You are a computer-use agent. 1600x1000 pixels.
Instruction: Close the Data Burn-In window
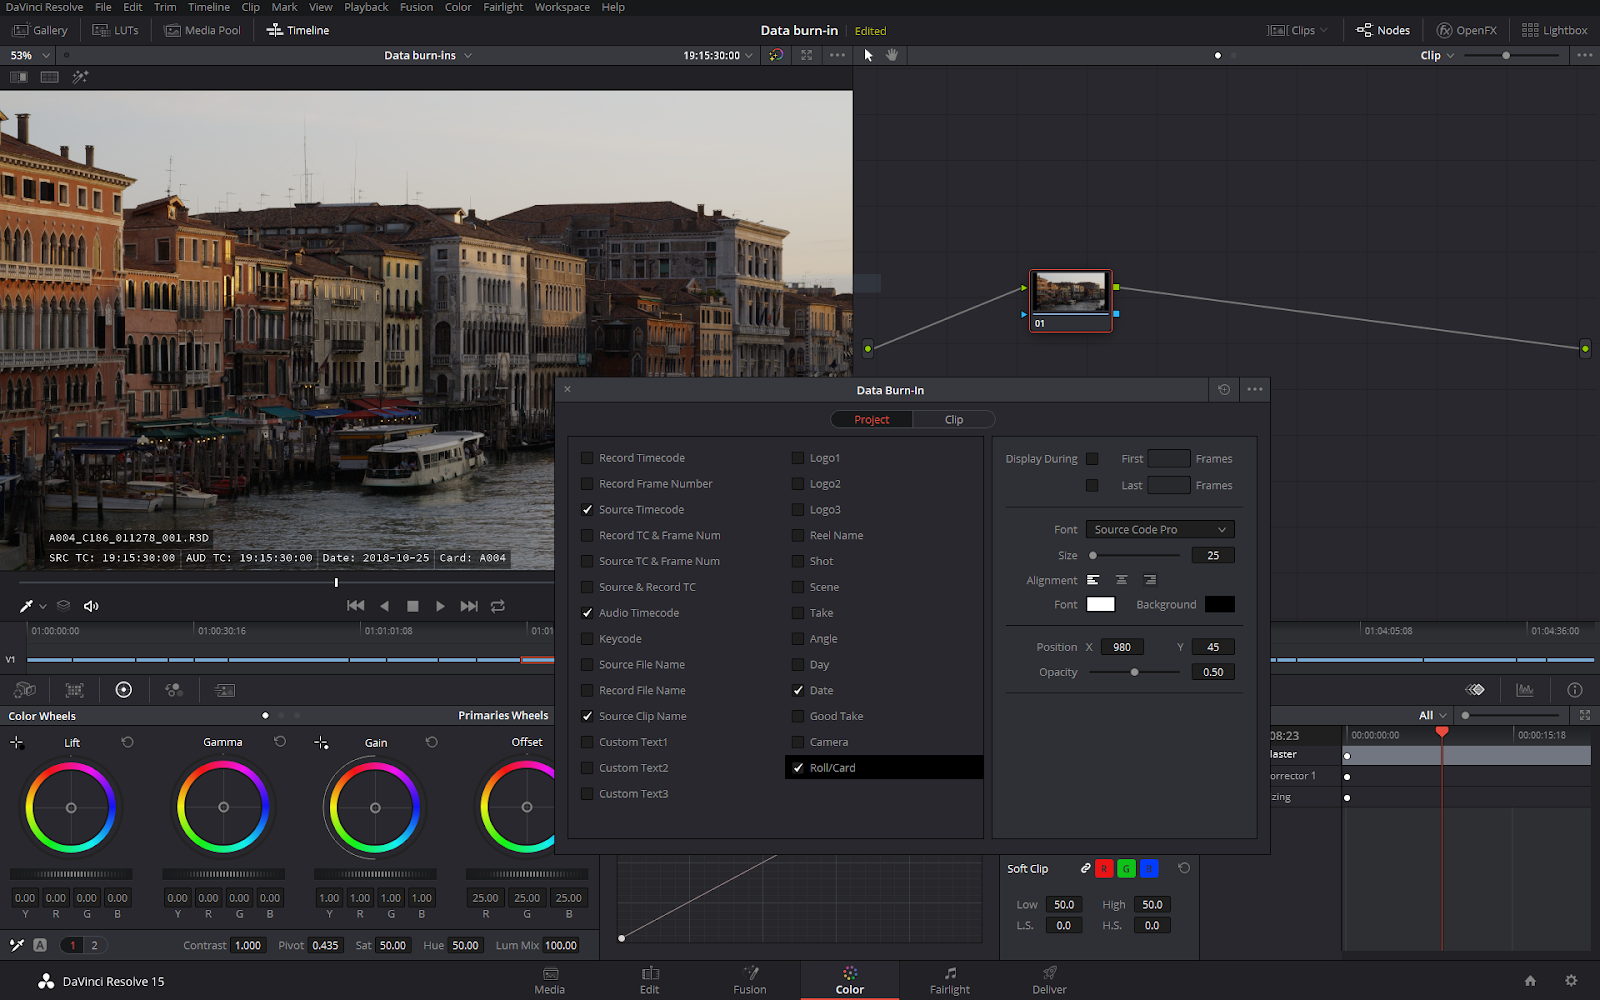click(x=568, y=389)
